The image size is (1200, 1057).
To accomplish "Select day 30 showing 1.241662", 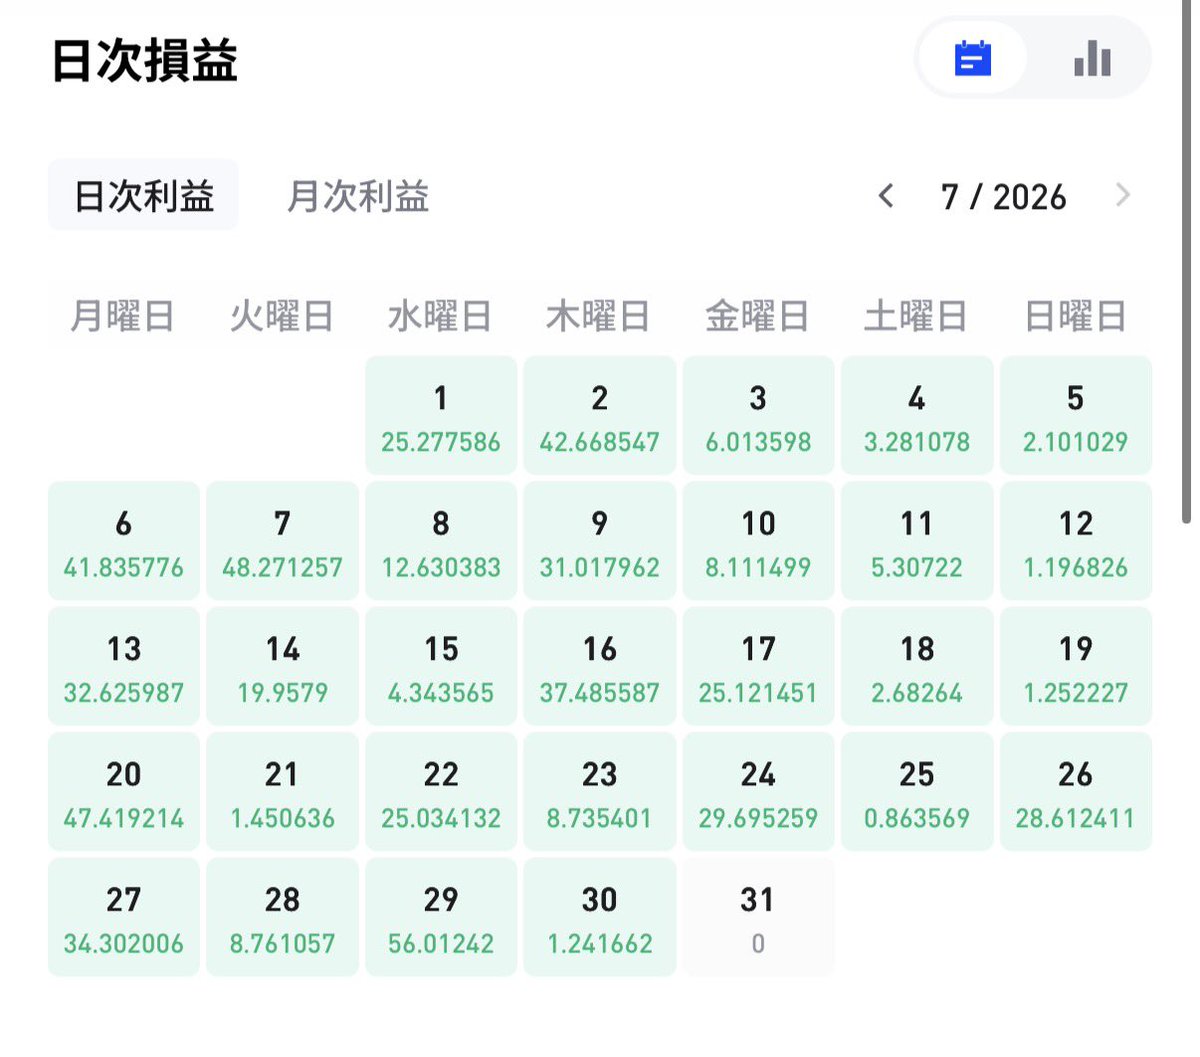I will 599,917.
